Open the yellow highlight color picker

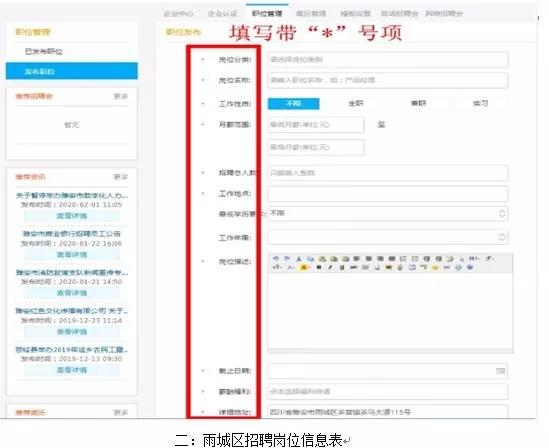click(x=304, y=267)
